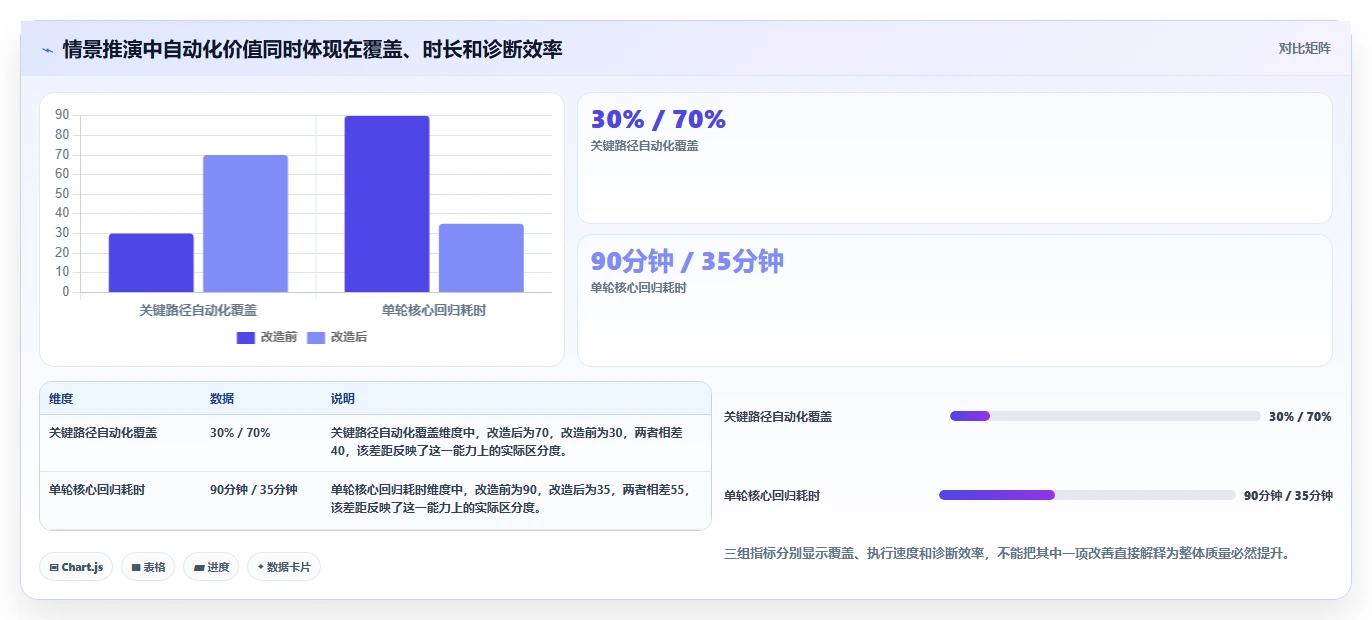Click the lightning icon beside the title

pos(47,50)
